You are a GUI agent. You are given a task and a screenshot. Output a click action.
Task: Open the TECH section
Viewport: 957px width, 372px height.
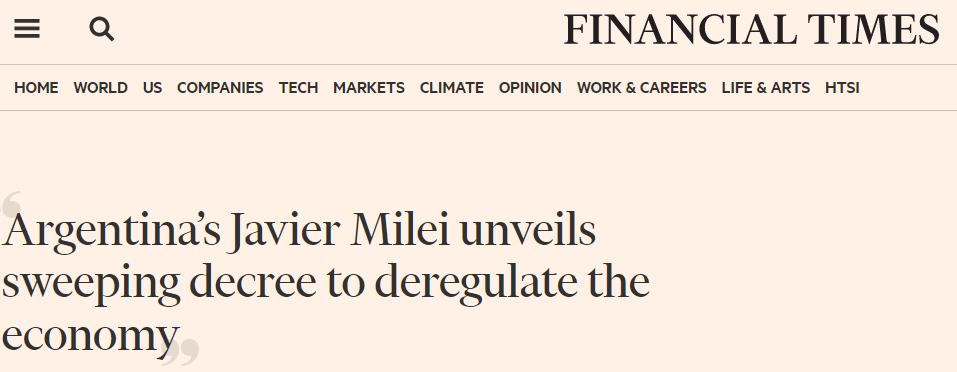click(298, 88)
